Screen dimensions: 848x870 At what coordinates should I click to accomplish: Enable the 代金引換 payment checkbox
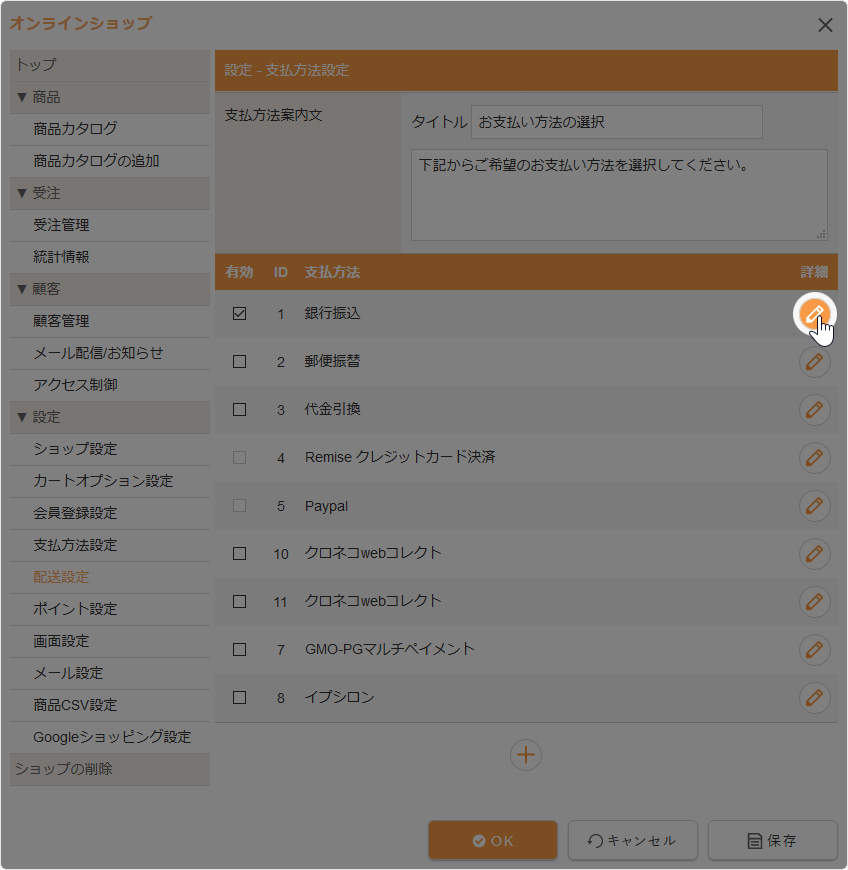tap(239, 410)
